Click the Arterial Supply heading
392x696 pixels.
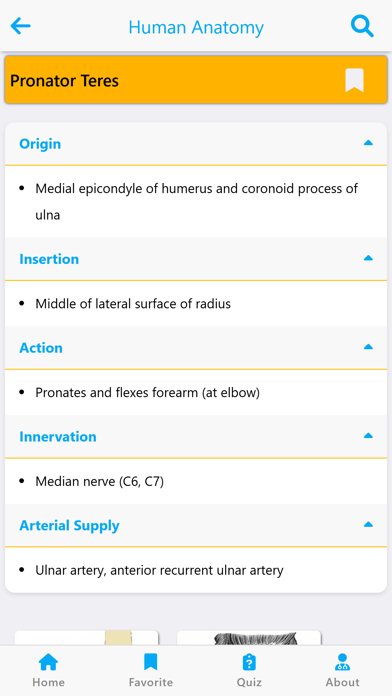click(69, 526)
